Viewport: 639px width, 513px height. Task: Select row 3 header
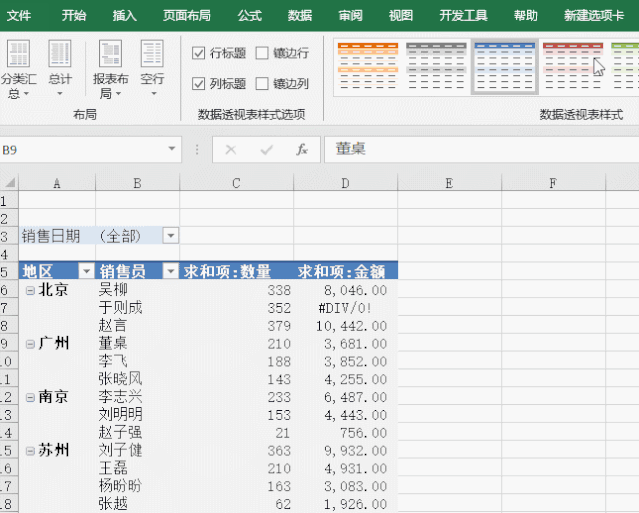[x=9, y=236]
